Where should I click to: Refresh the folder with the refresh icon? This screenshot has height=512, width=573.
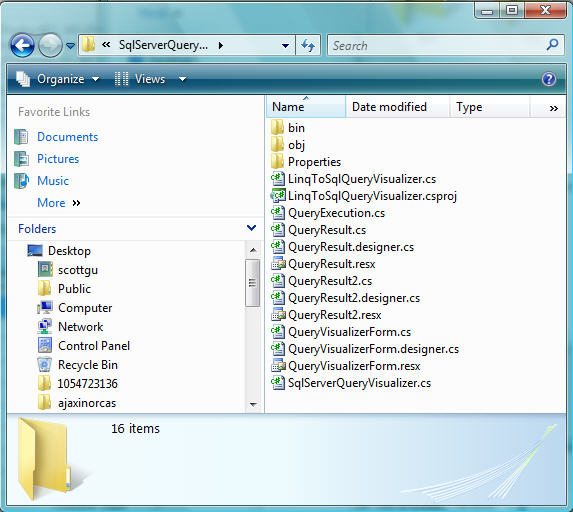[308, 45]
